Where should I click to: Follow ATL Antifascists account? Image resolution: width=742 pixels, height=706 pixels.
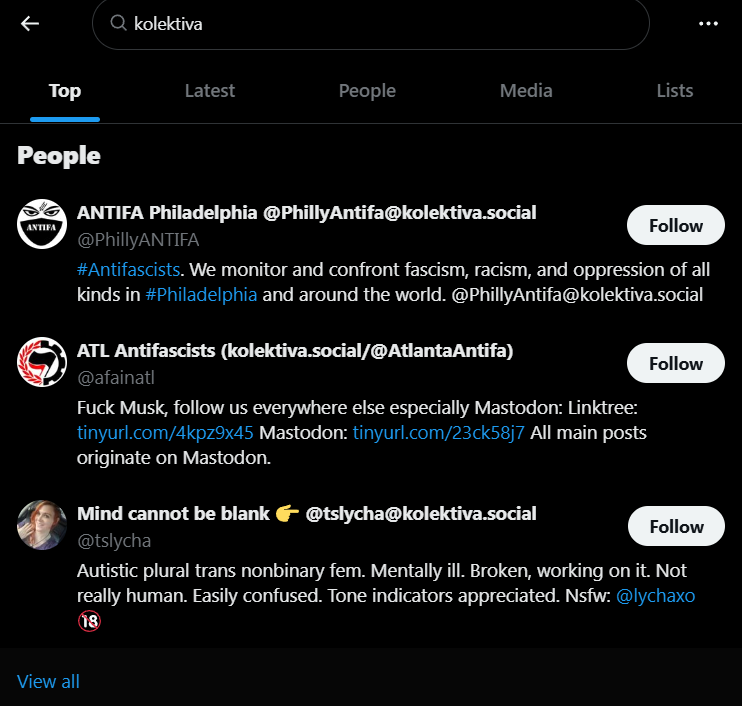676,363
